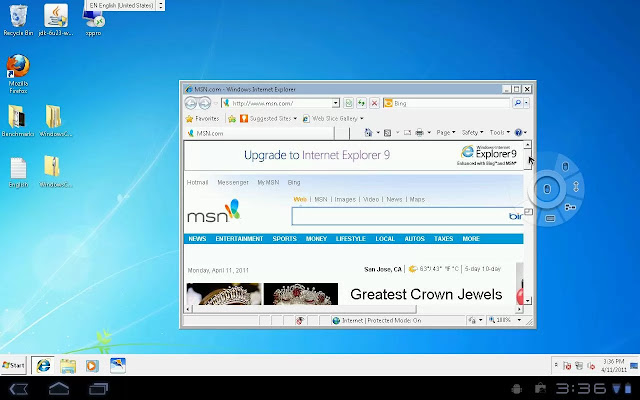Select the MSN.com browser tab
The width and height of the screenshot is (640, 400).
260,133
